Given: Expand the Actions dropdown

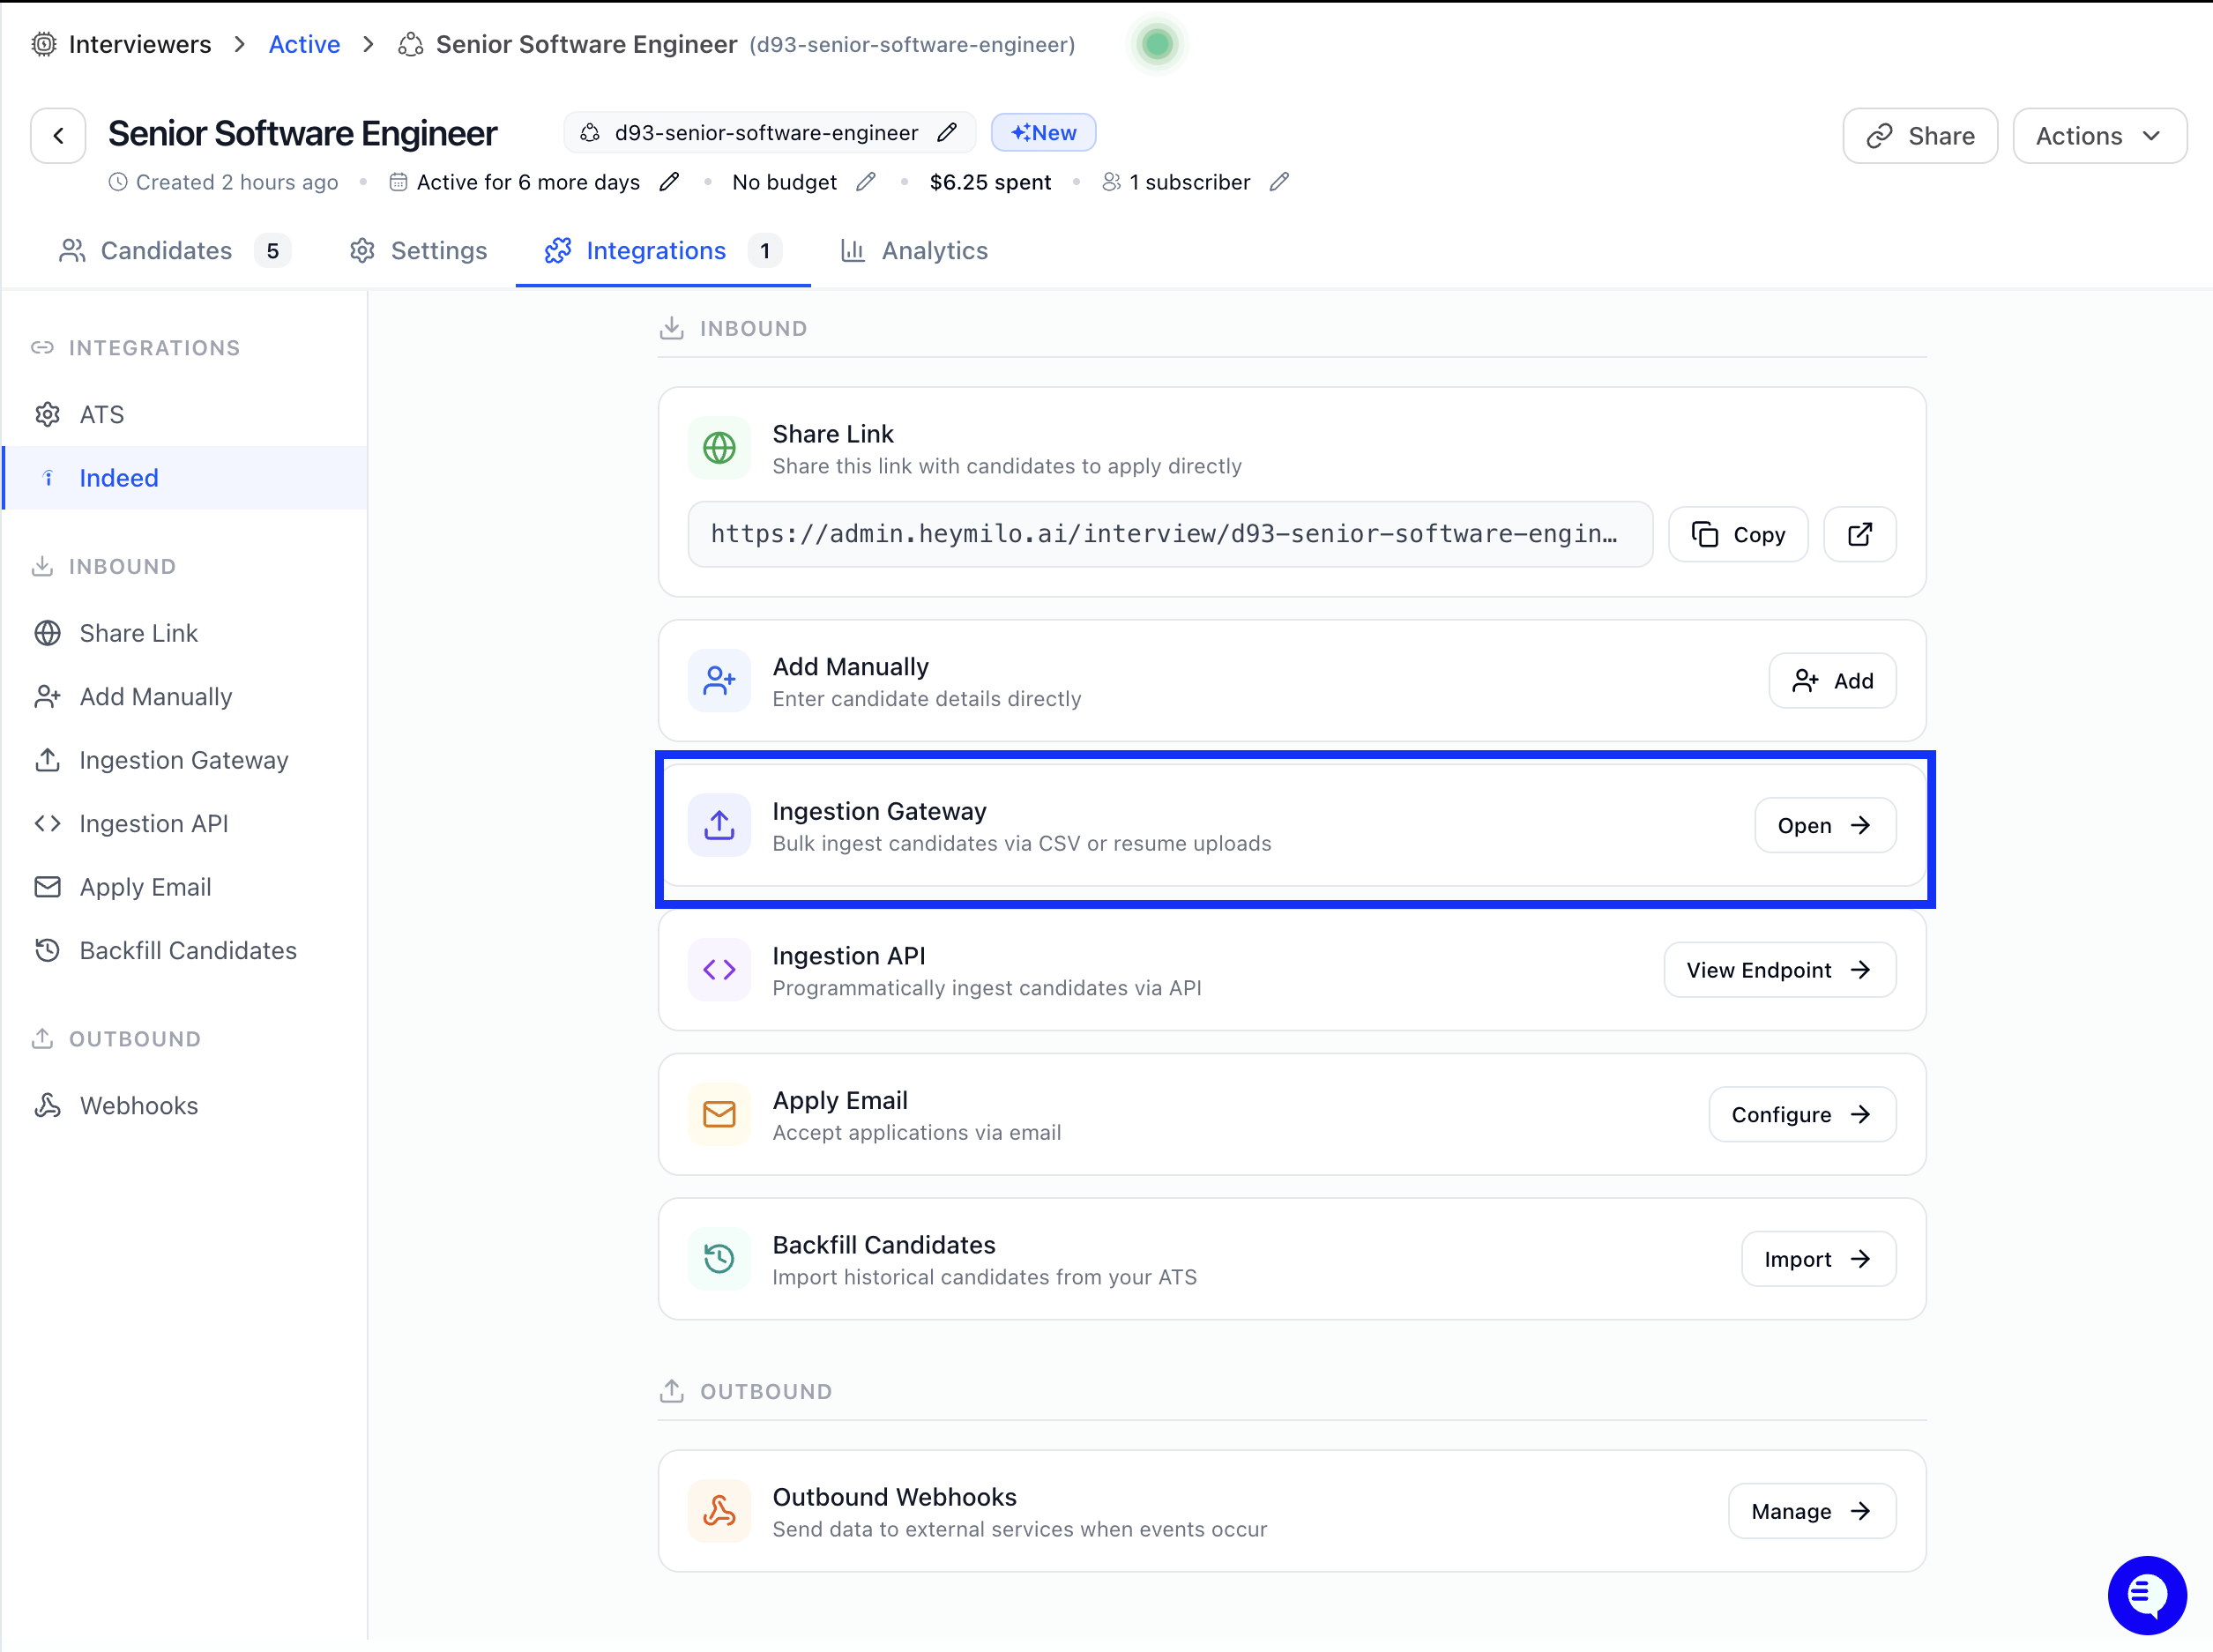Looking at the screenshot, I should tap(2099, 136).
